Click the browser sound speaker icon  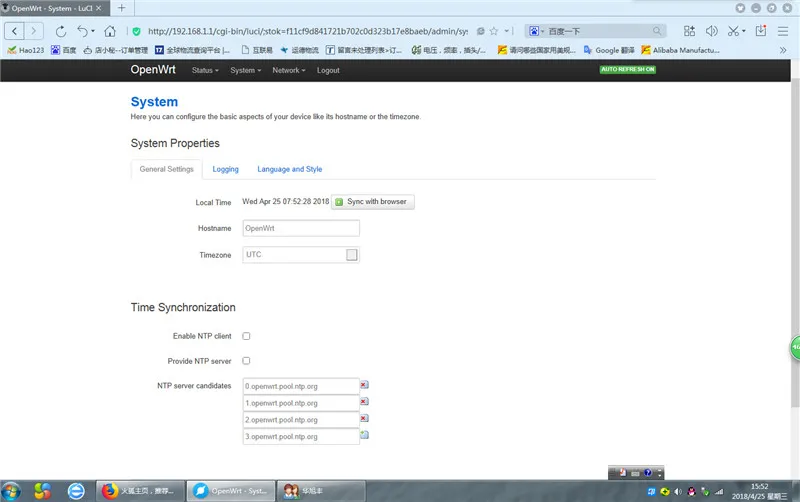[x=711, y=31]
